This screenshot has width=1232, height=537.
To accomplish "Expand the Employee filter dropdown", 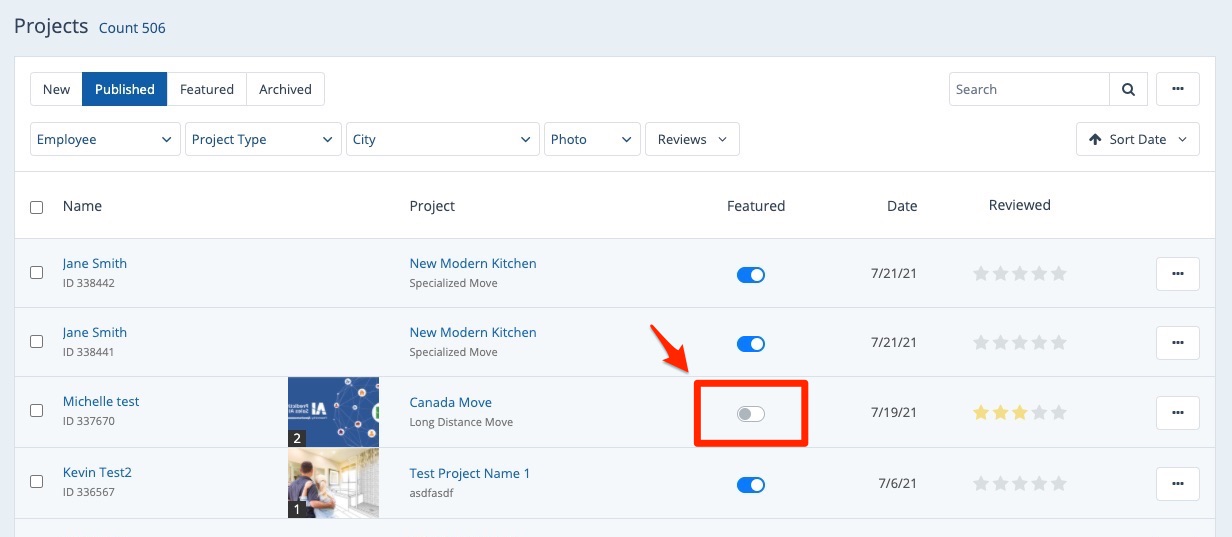I will pyautogui.click(x=105, y=139).
